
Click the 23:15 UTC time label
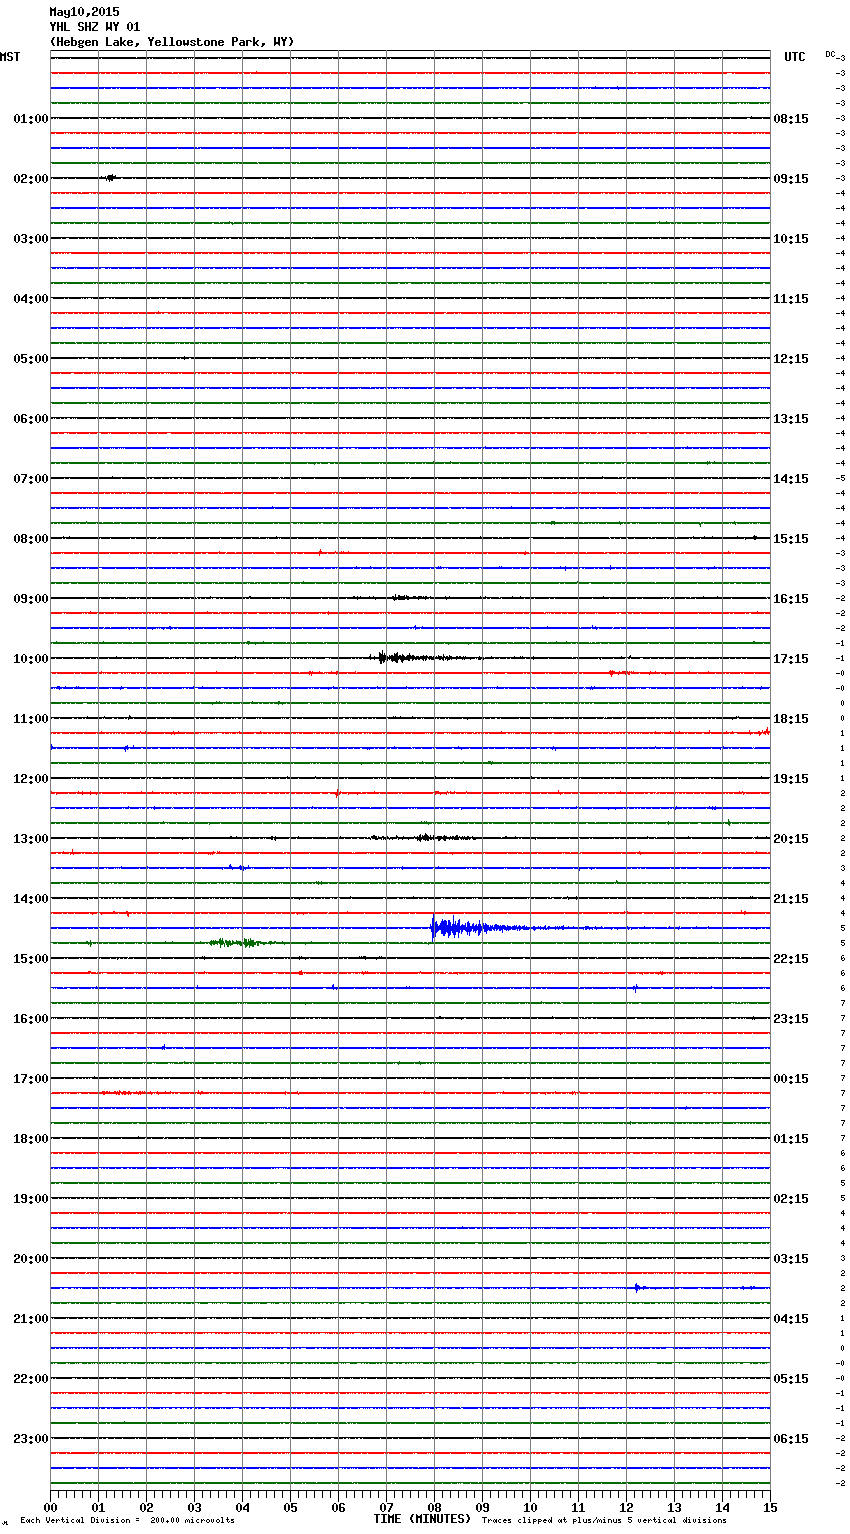click(x=791, y=1019)
